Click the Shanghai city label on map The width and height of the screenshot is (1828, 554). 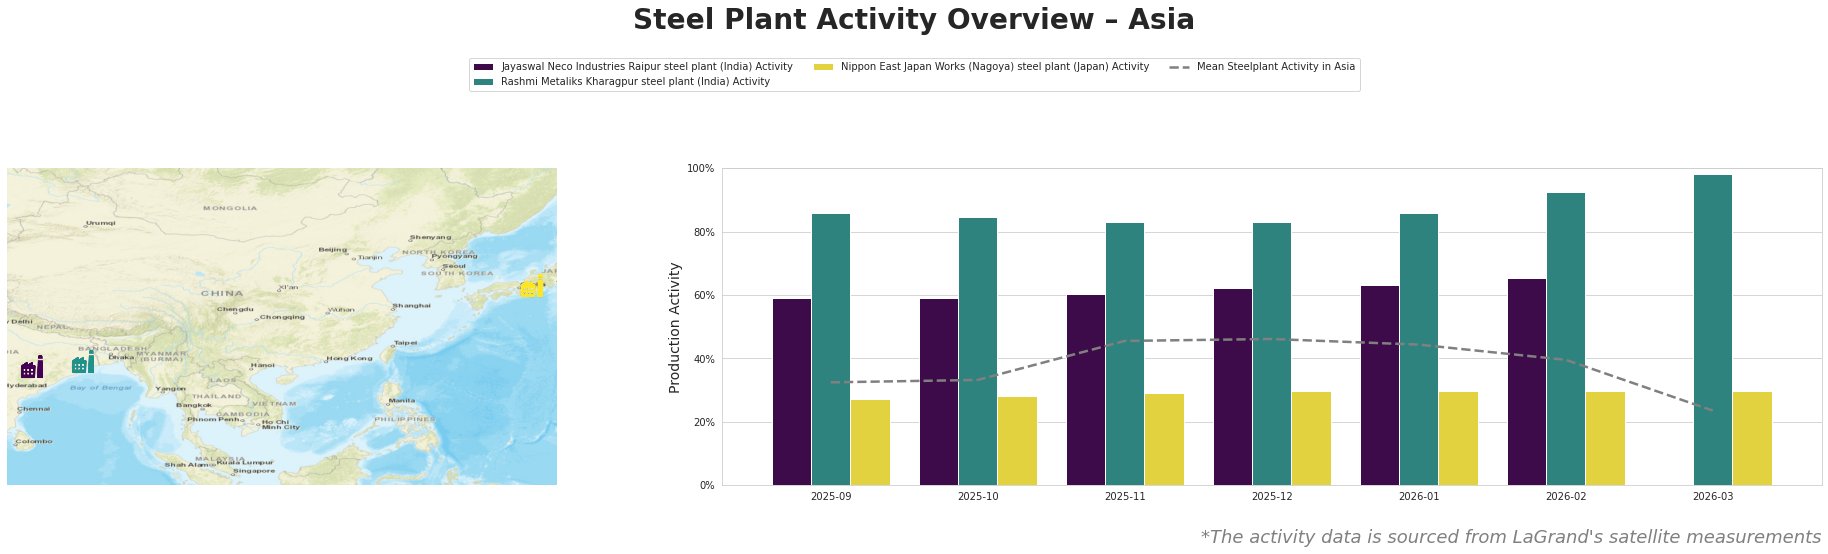411,305
